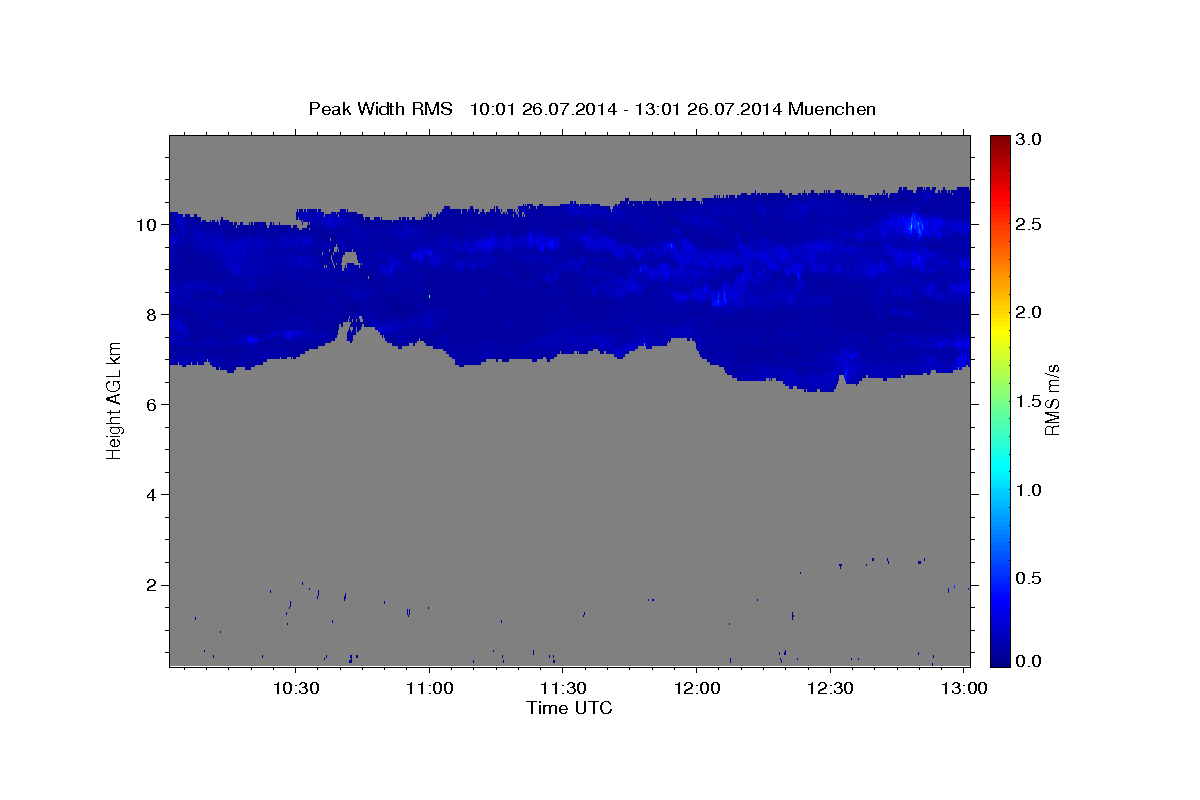Click the 'Height AGL km' axis label
The width and height of the screenshot is (1200, 800).
[x=114, y=399]
